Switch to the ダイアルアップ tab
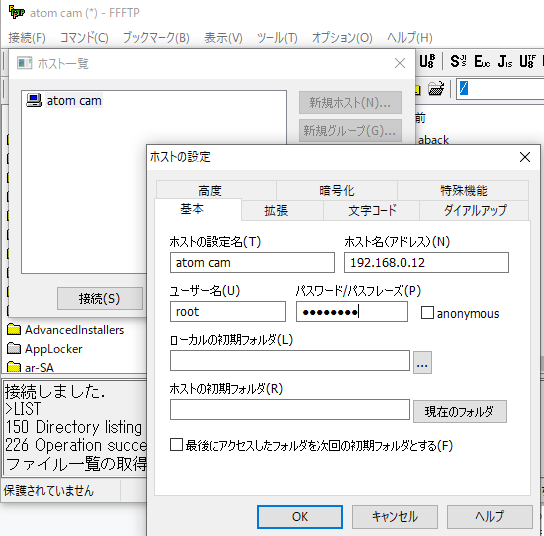Screen dimensions: 544x536 click(475, 210)
